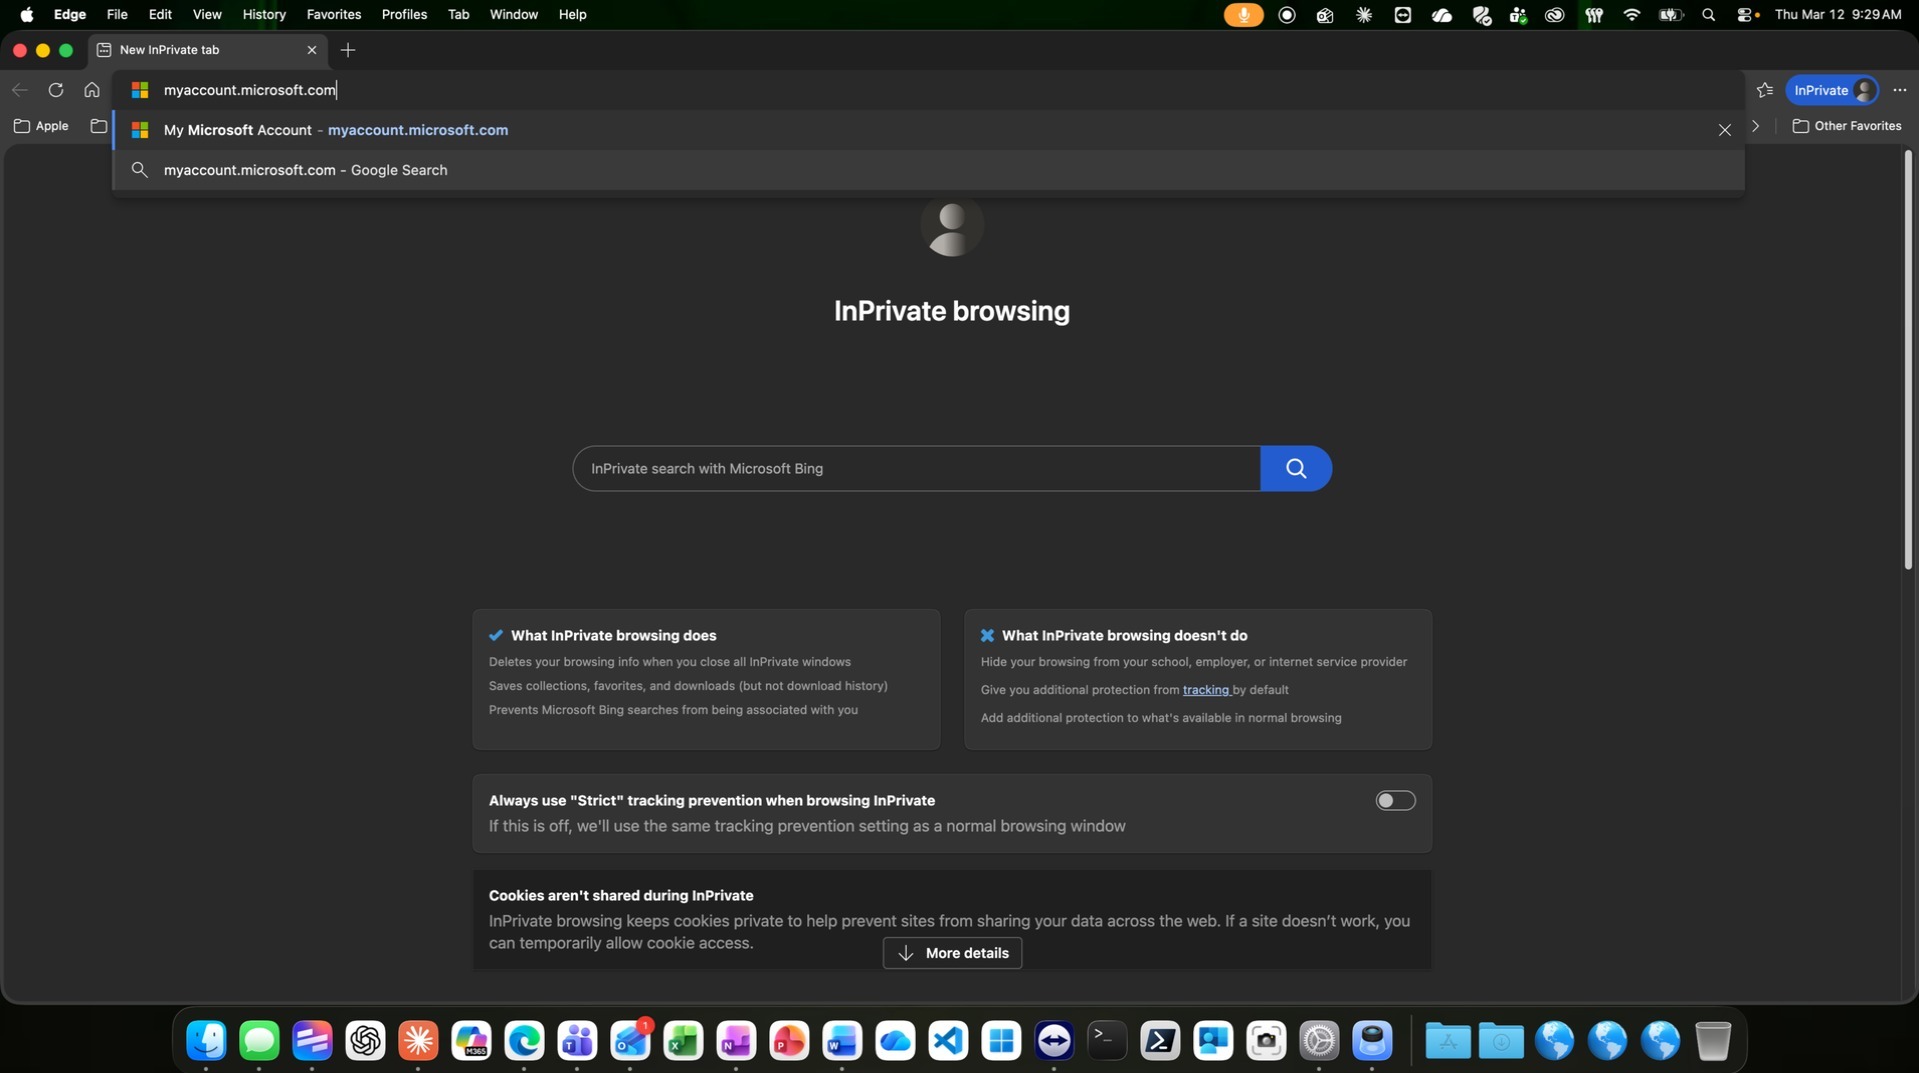Open the Edge application menu
This screenshot has width=1919, height=1073.
(70, 15)
